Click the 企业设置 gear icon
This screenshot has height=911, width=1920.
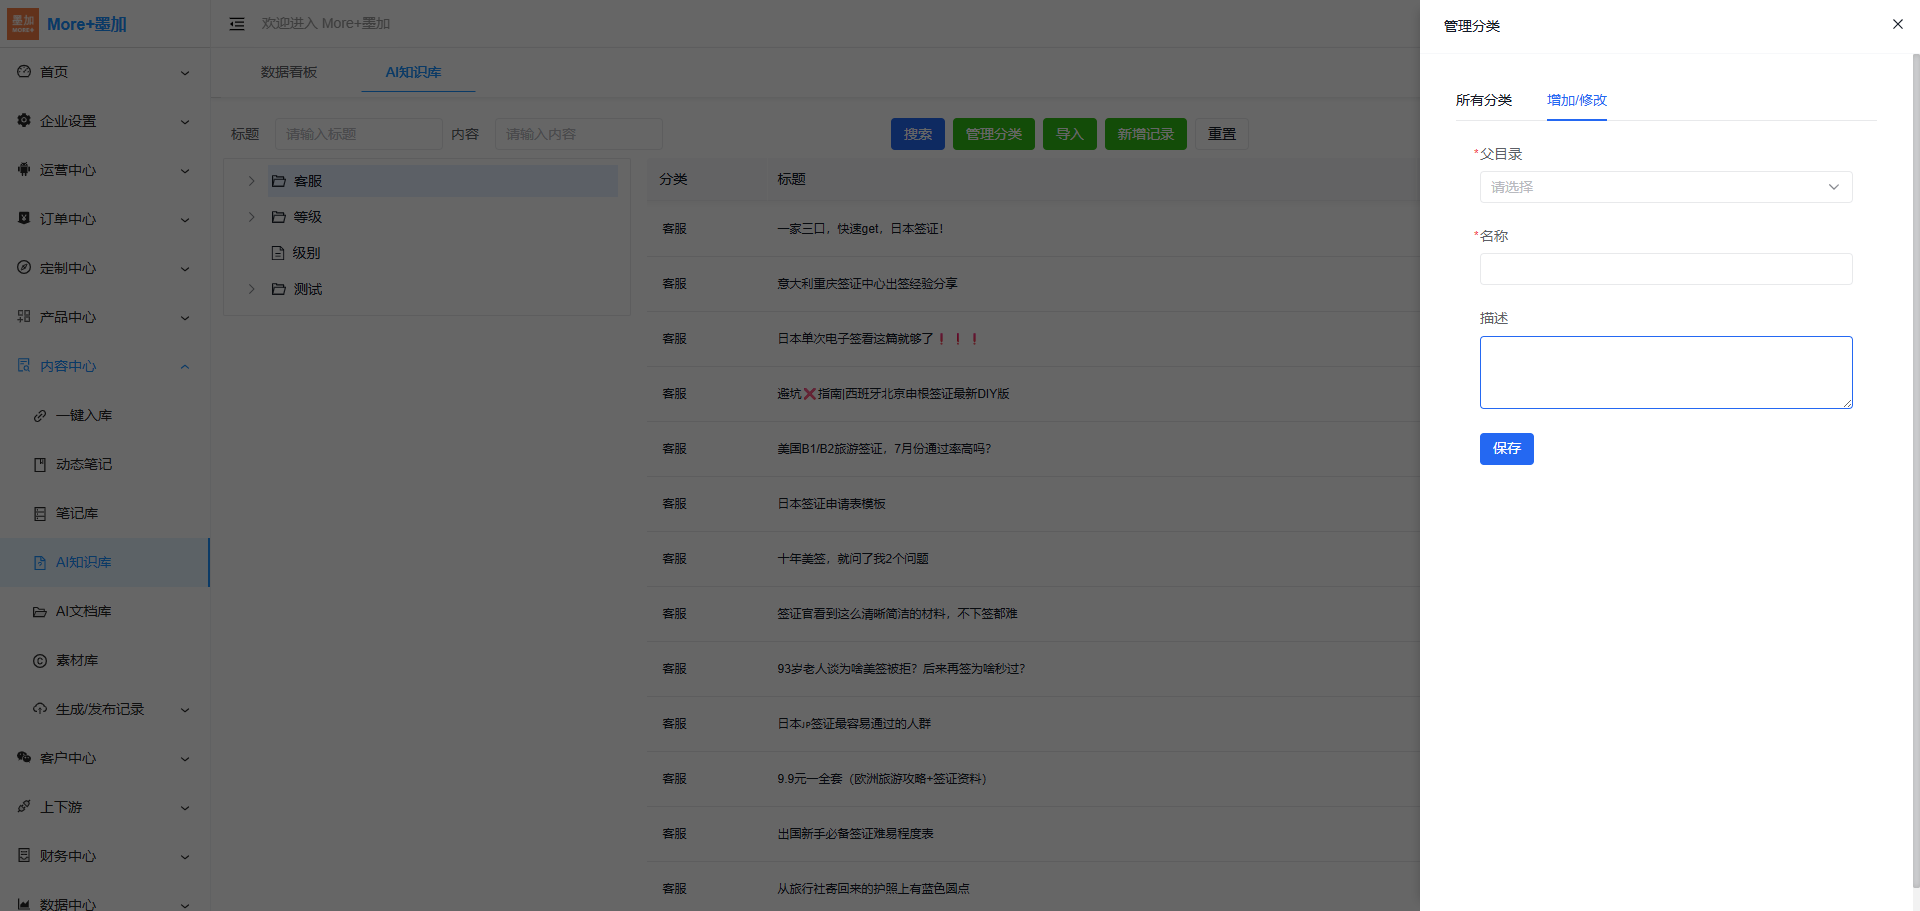tap(24, 121)
